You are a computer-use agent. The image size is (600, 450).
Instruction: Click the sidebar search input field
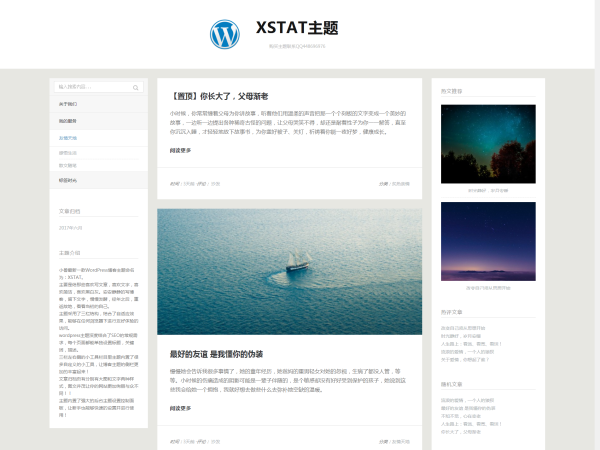[92, 86]
